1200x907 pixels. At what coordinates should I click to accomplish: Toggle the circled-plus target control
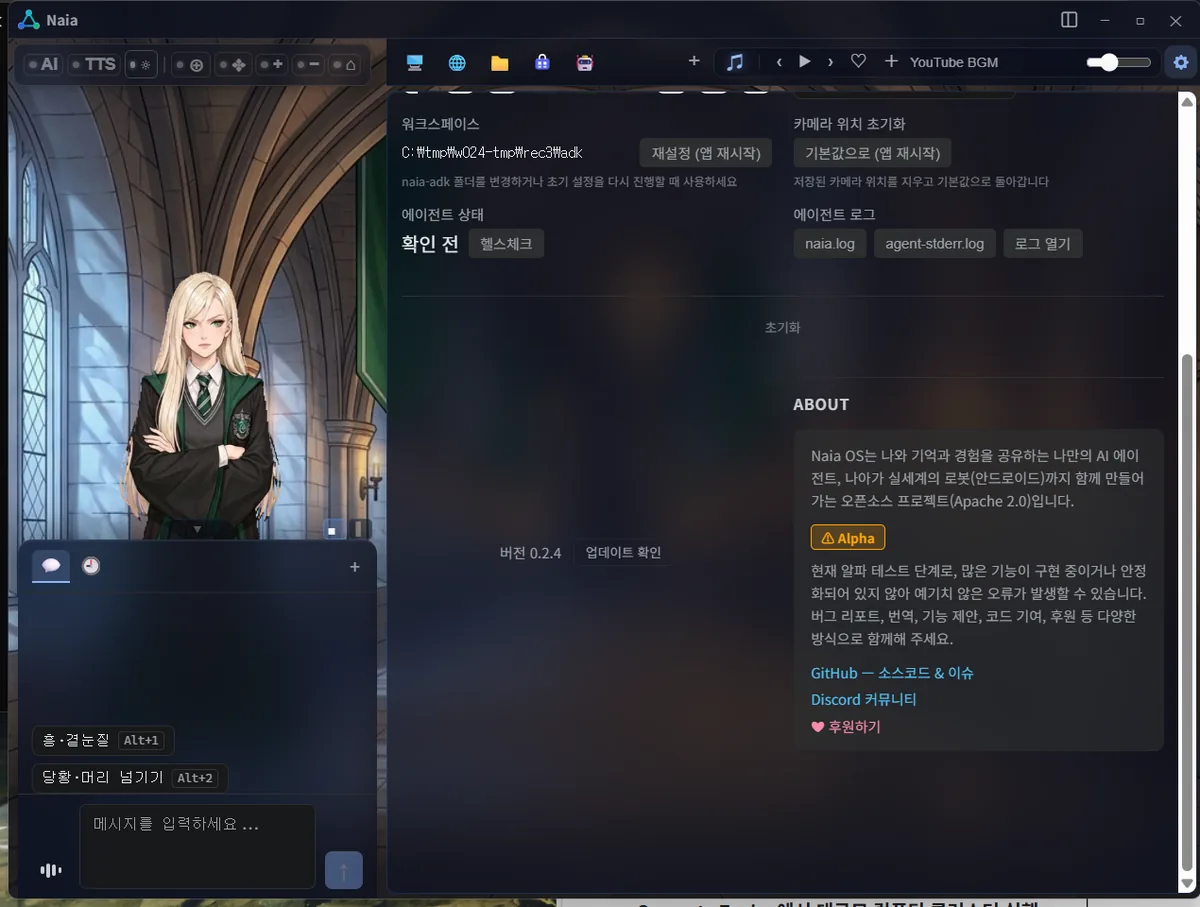(x=190, y=65)
